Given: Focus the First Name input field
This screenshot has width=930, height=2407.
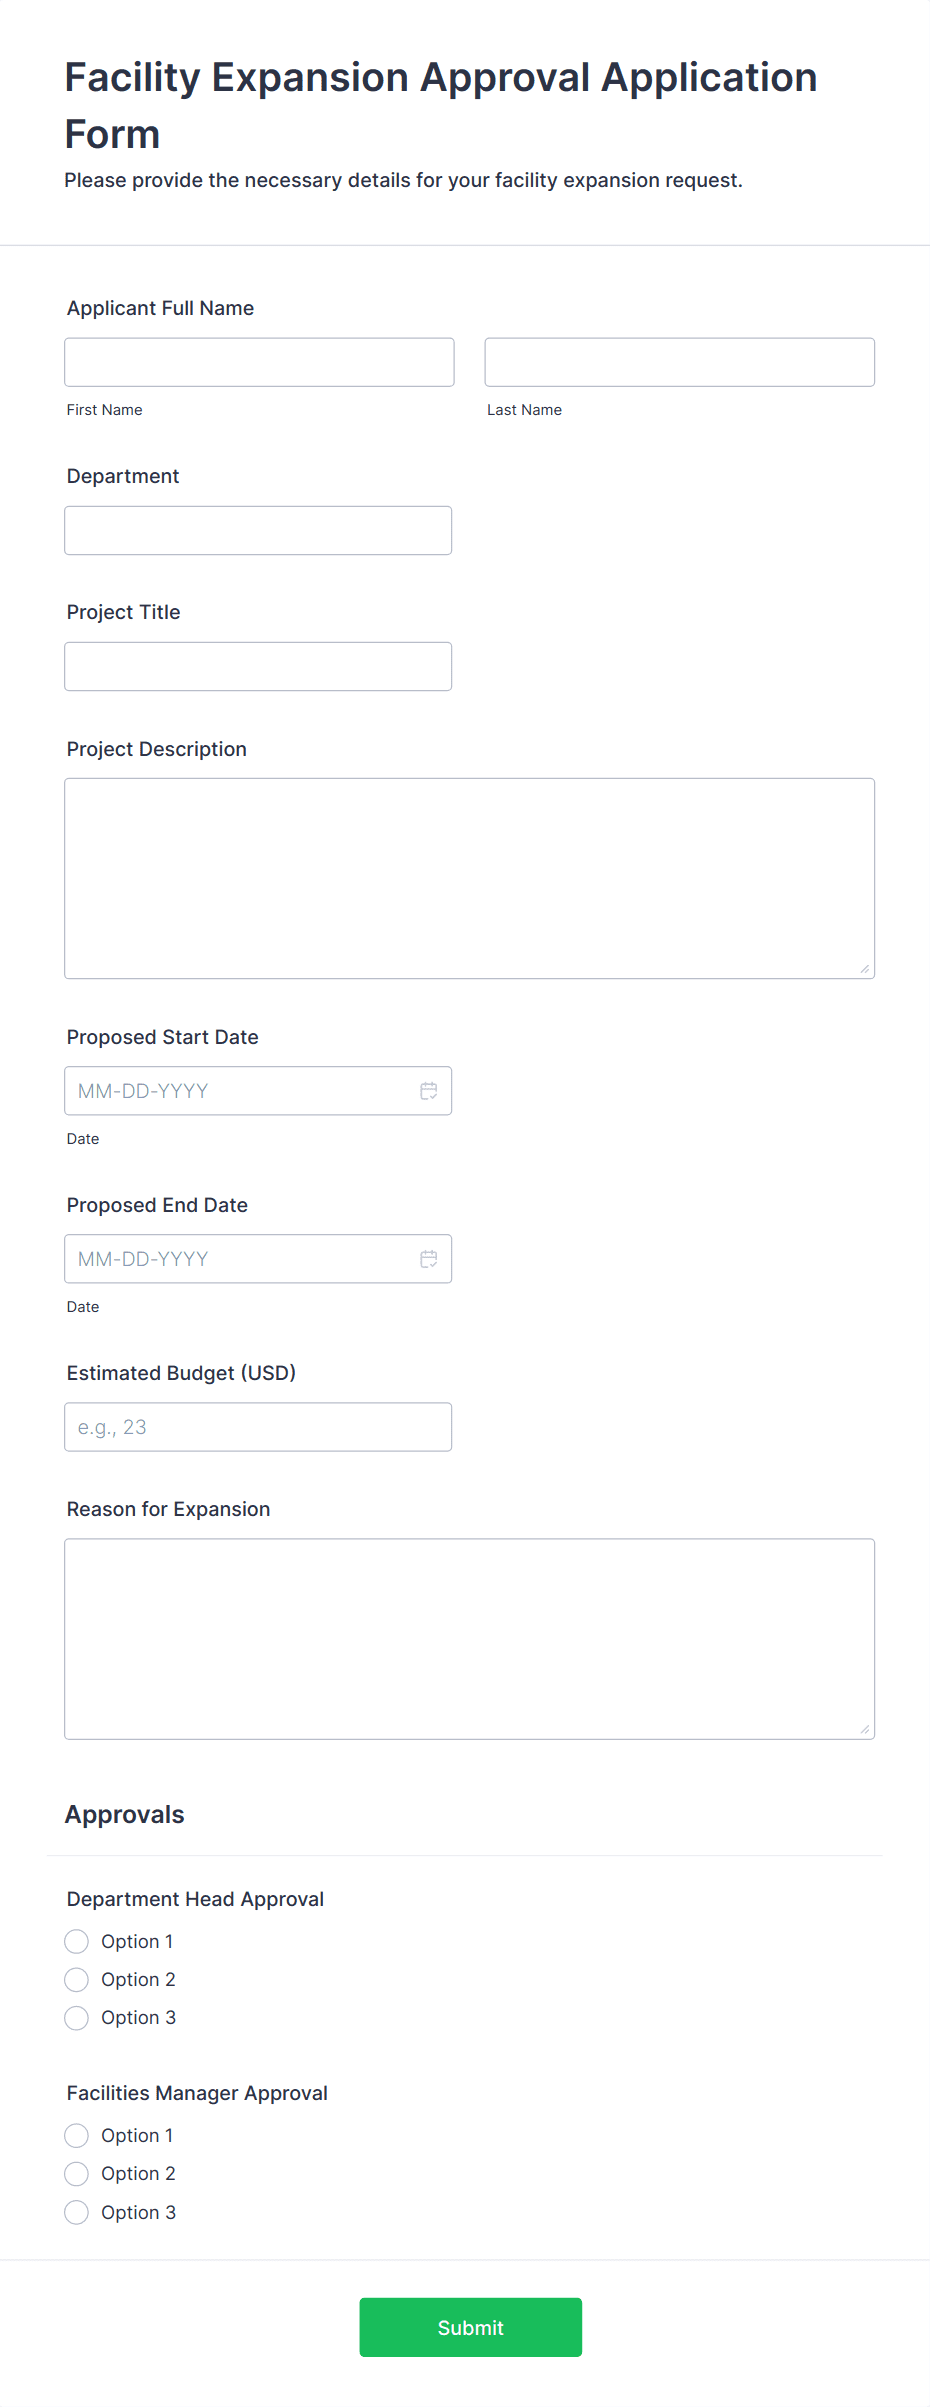Looking at the screenshot, I should (258, 362).
